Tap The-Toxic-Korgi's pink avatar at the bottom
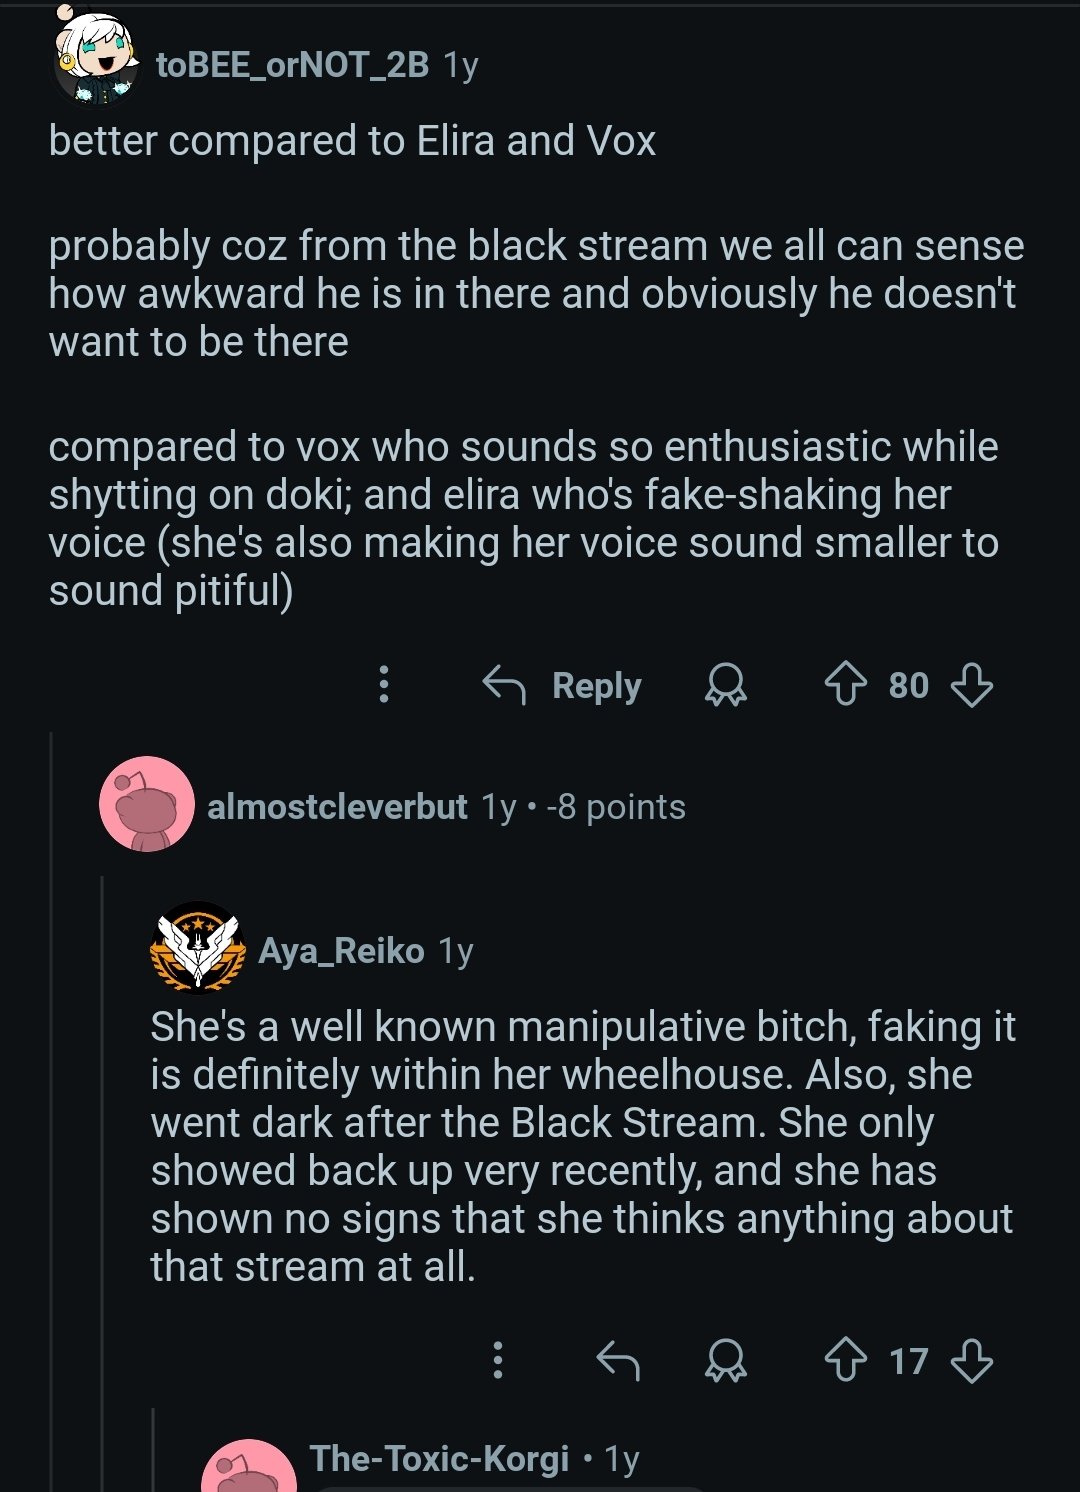Screen dimensions: 1080x1492 [248, 1470]
